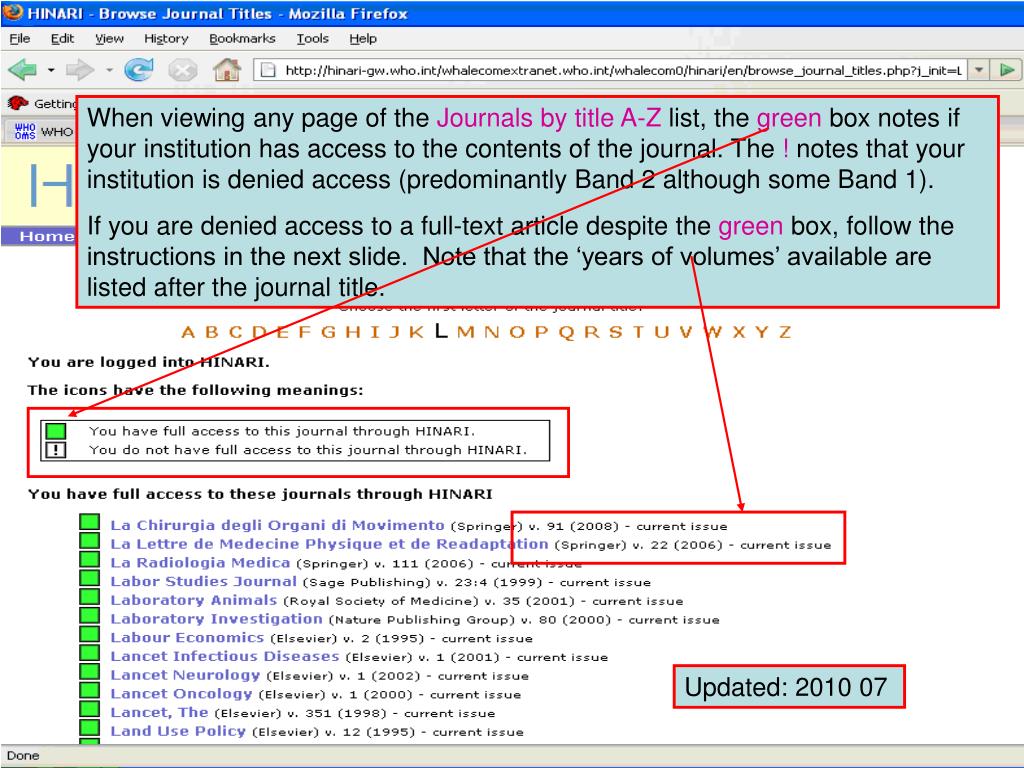This screenshot has height=768, width=1024.
Task: Open the Back history dropdown arrow
Action: [51, 69]
